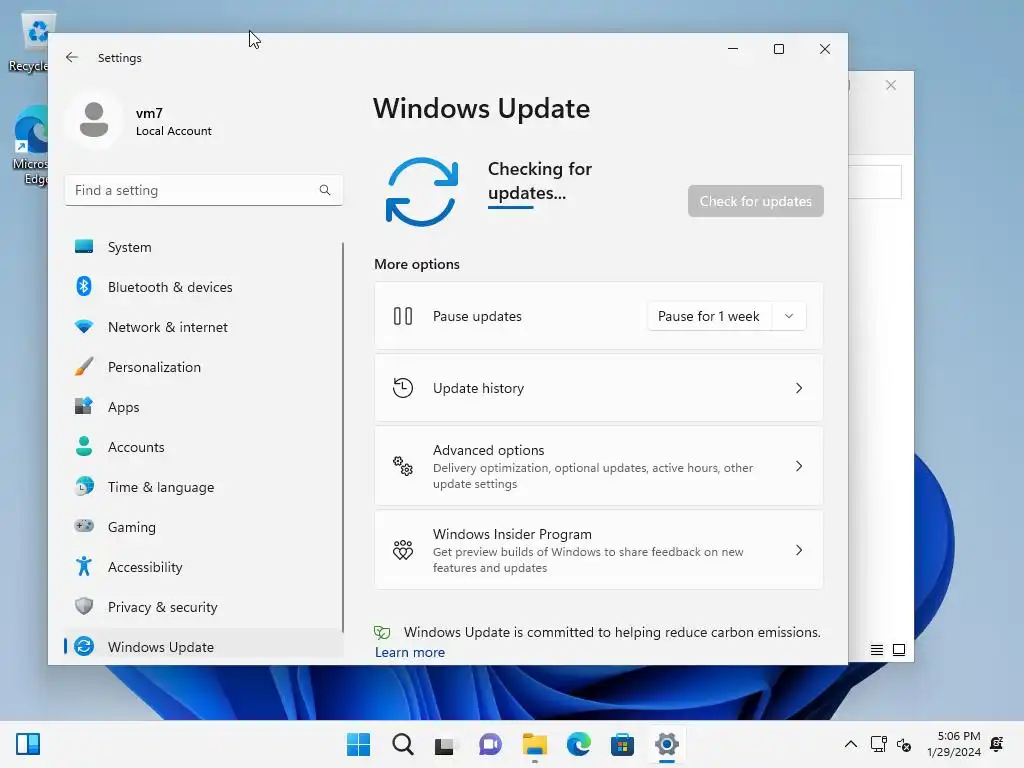Click the large view icon in background window
Viewport: 1024px width, 768px height.
coord(899,650)
